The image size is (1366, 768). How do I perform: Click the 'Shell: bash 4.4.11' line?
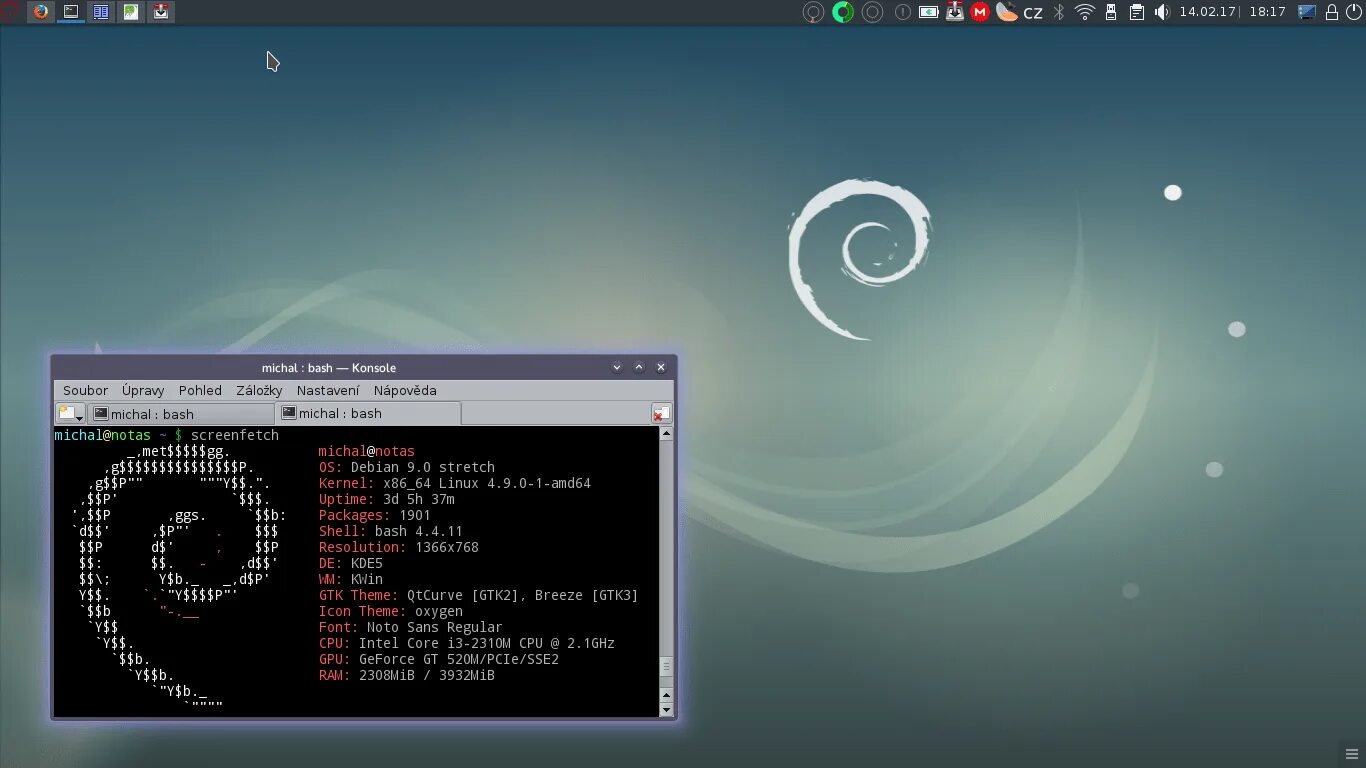391,531
